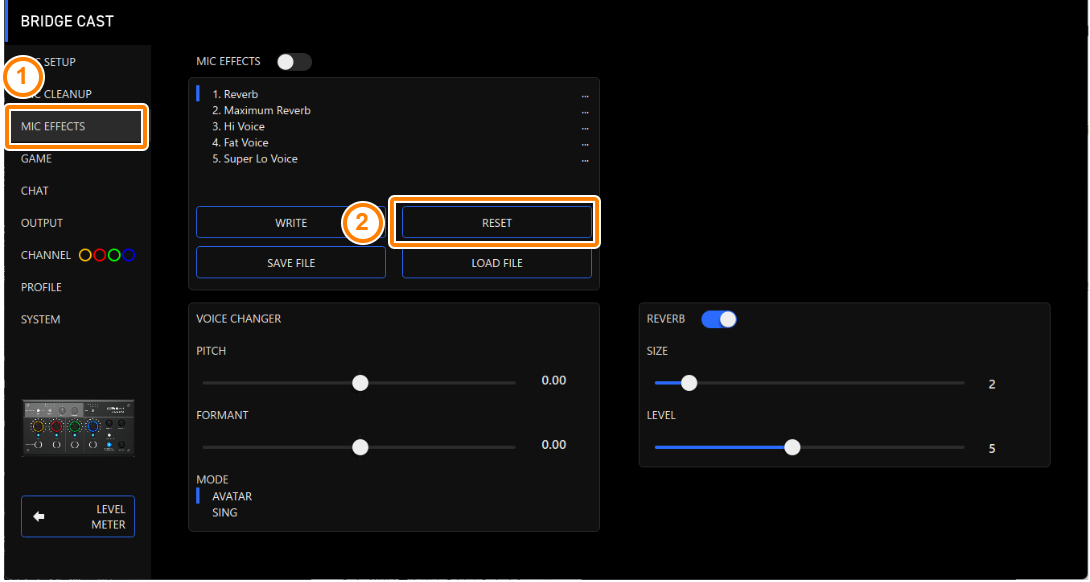Click the back arrow on LEVEL METER
The image size is (1090, 582).
click(x=40, y=517)
